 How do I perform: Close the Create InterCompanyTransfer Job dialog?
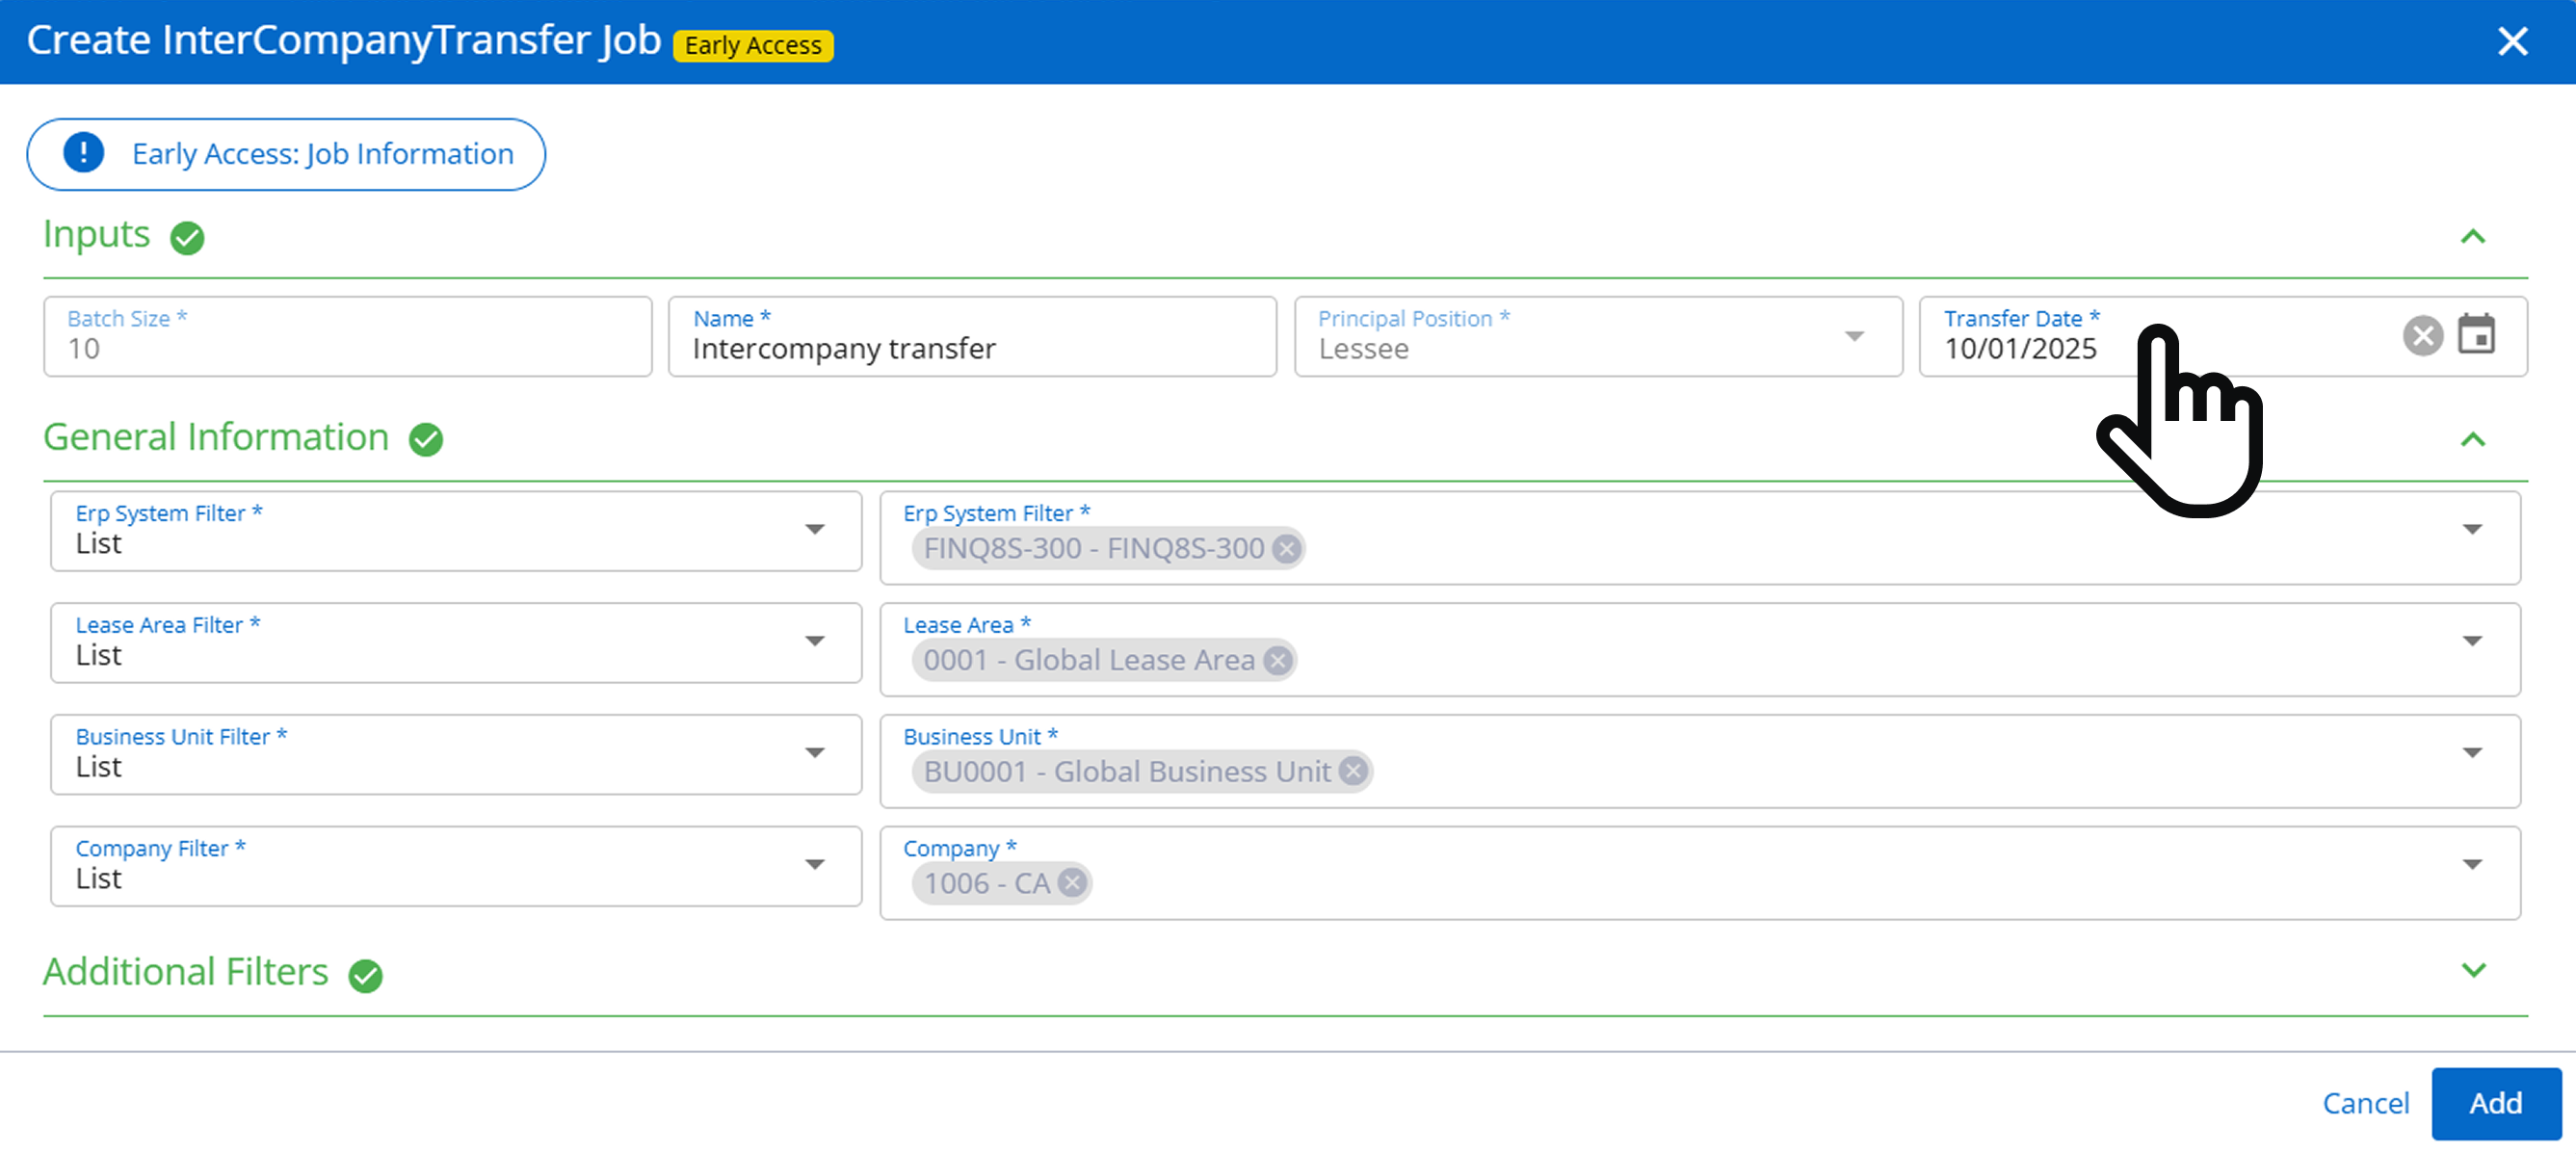(2512, 41)
